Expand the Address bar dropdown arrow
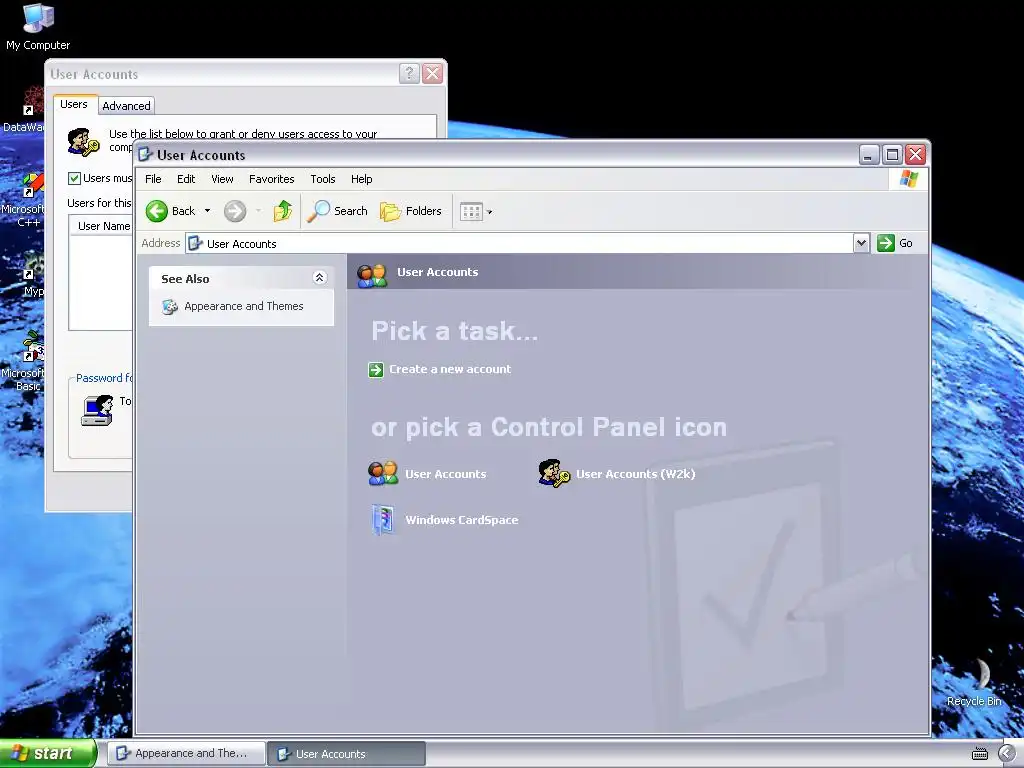Viewport: 1024px width, 768px height. click(x=861, y=243)
